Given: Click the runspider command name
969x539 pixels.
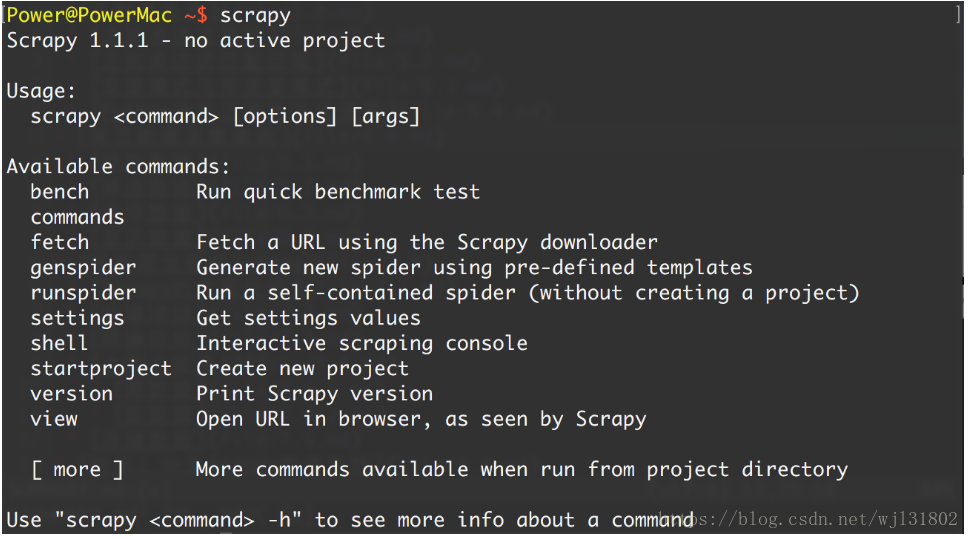Looking at the screenshot, I should coord(83,293).
